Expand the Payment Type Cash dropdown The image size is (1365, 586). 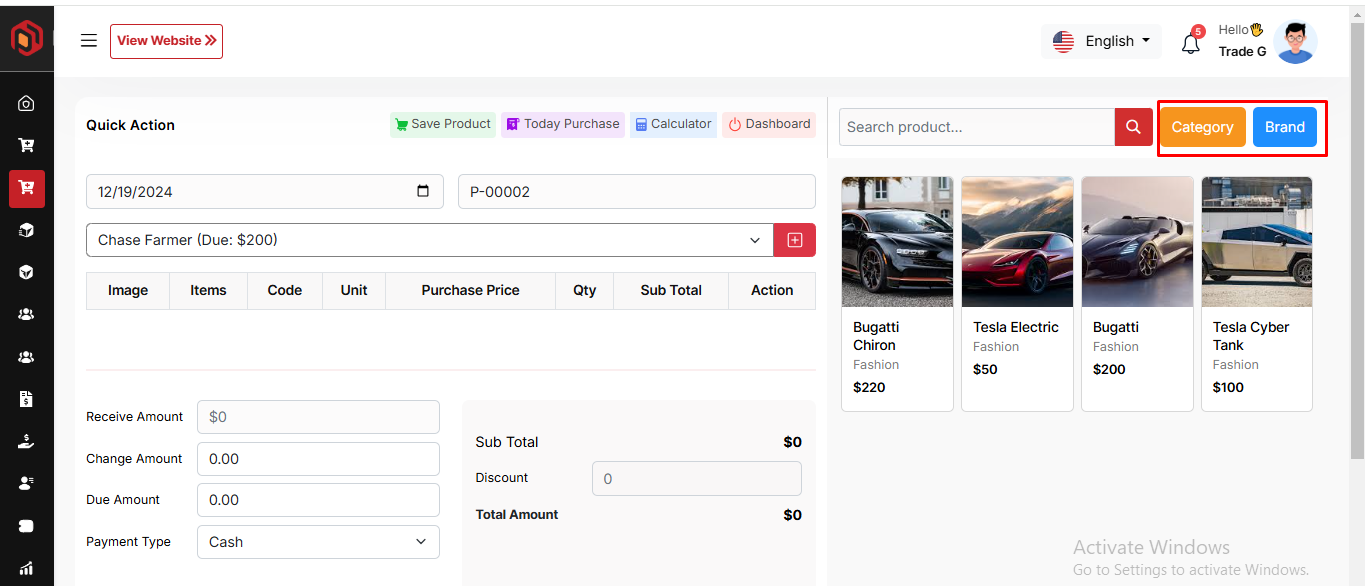point(318,542)
